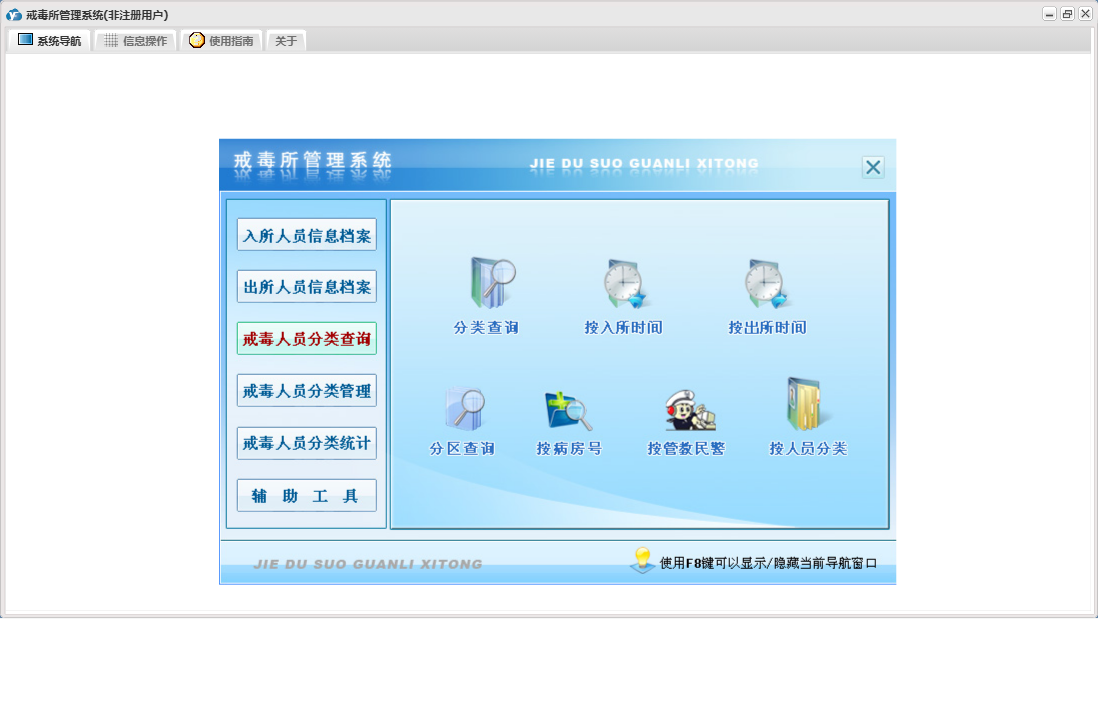Select 戒毒人员分类查询 button
1098x716 pixels.
coord(307,338)
